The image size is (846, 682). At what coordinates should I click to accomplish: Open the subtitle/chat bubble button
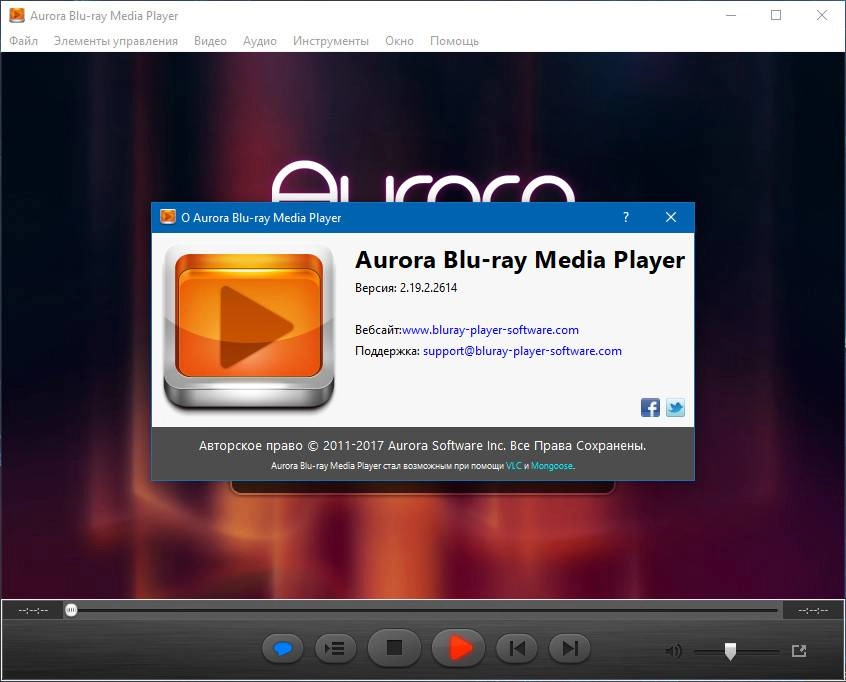click(x=283, y=648)
